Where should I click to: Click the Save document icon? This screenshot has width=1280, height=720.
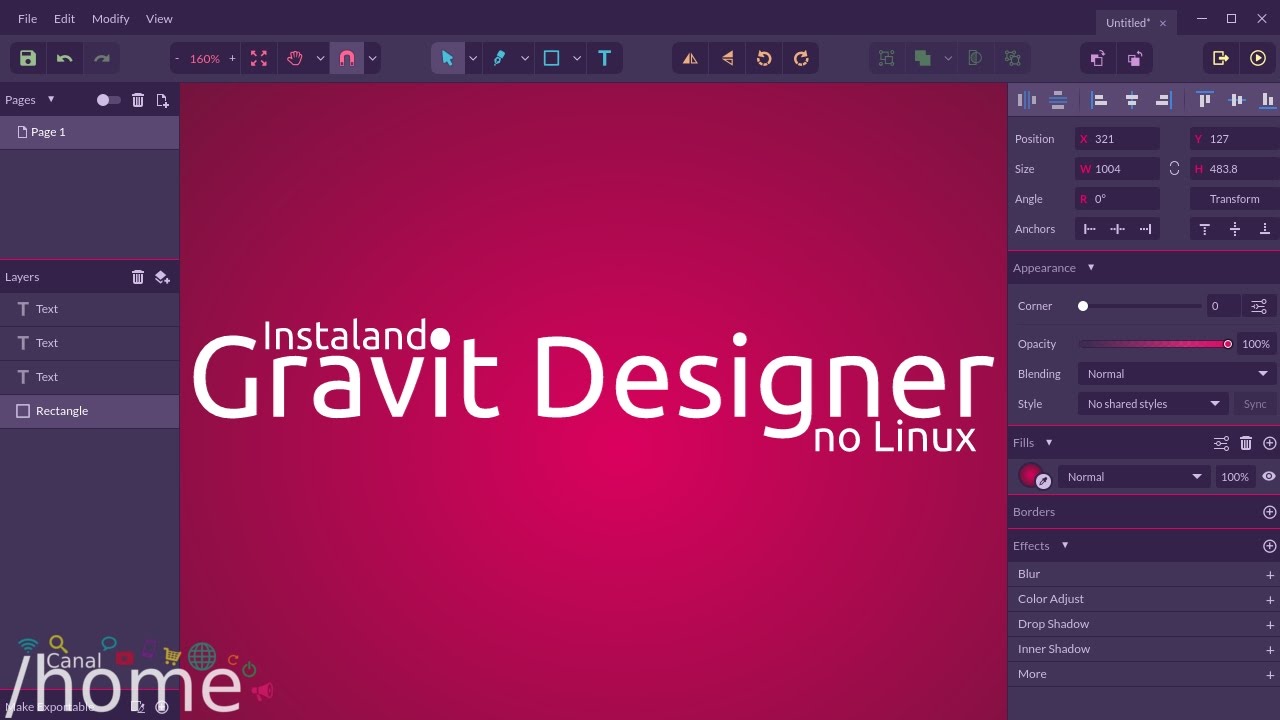(x=27, y=58)
